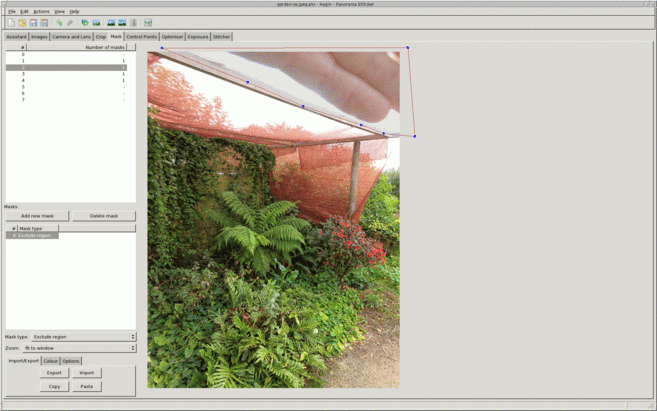
Task: Click the Delete mask button
Action: (104, 216)
